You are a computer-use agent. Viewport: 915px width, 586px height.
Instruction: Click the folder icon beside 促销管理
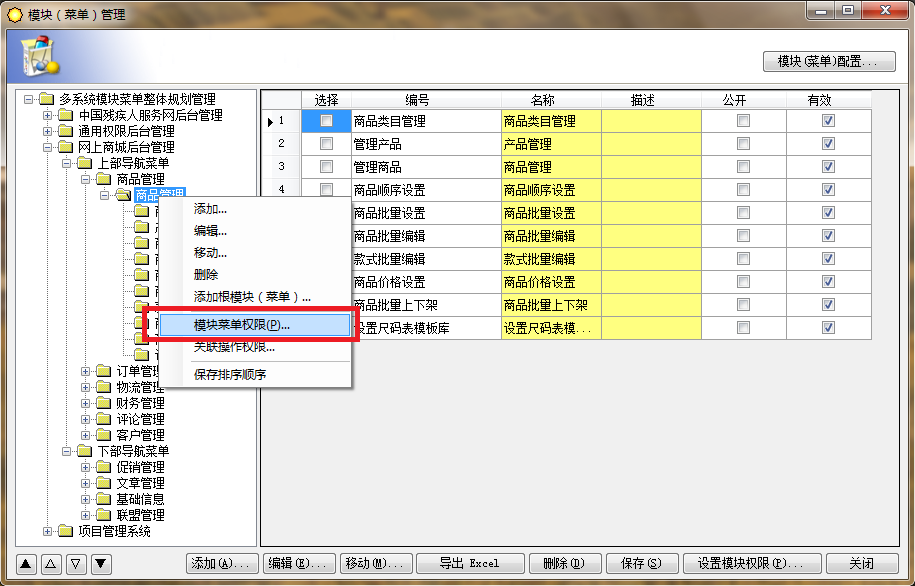[x=104, y=467]
